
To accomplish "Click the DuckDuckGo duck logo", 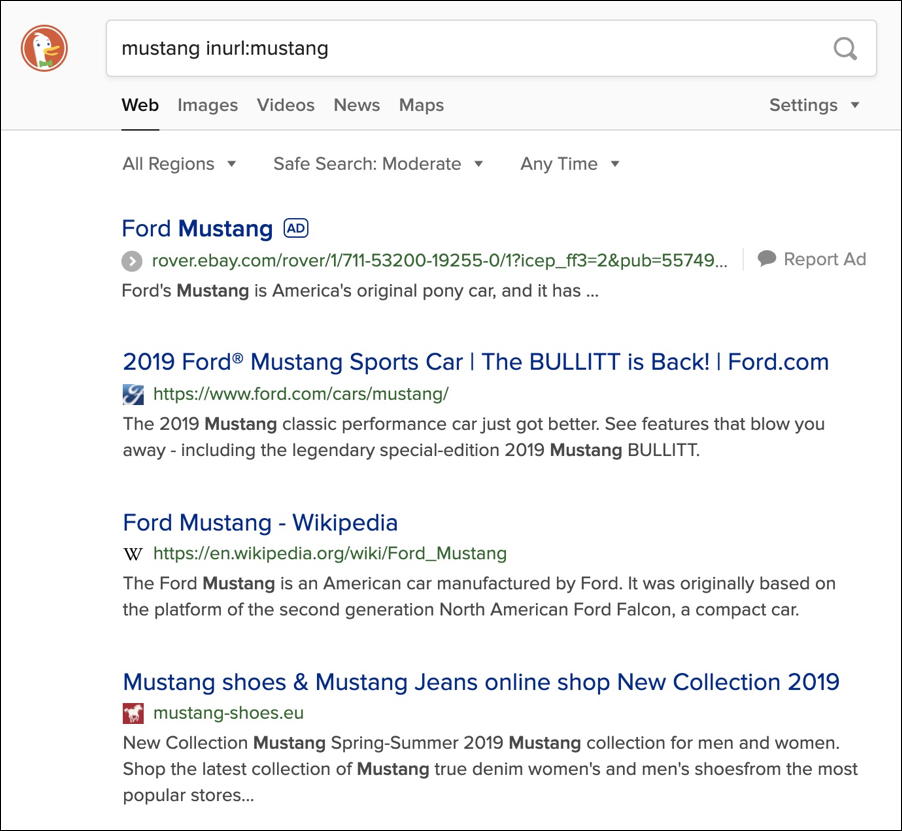I will [44, 48].
